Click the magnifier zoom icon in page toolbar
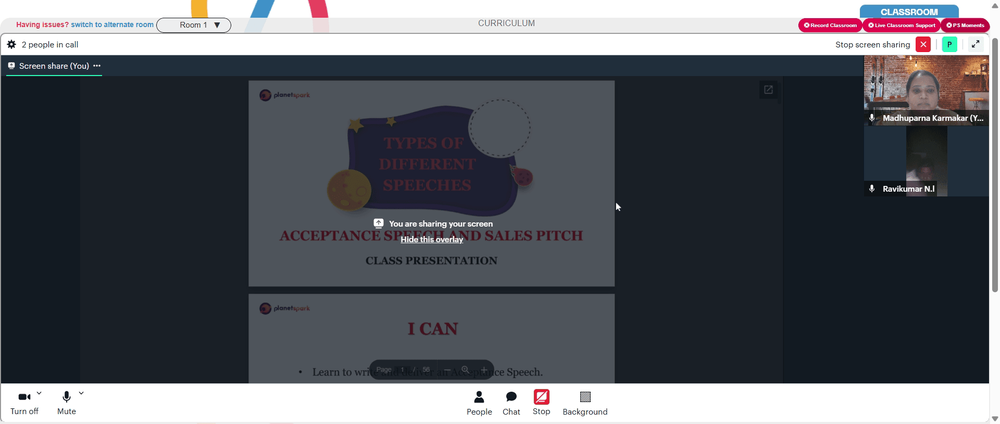 click(466, 370)
